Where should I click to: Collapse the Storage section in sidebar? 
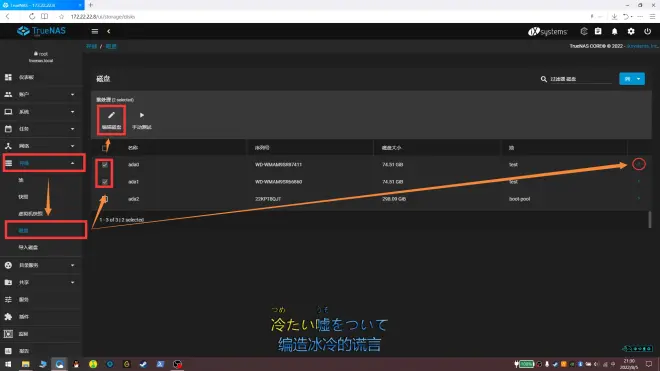[44, 163]
